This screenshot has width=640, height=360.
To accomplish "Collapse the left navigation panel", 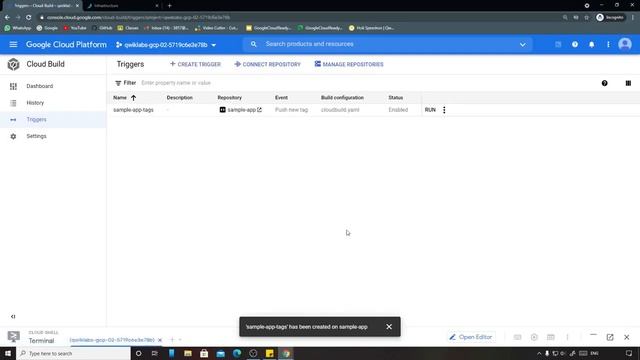I will 13,316.
